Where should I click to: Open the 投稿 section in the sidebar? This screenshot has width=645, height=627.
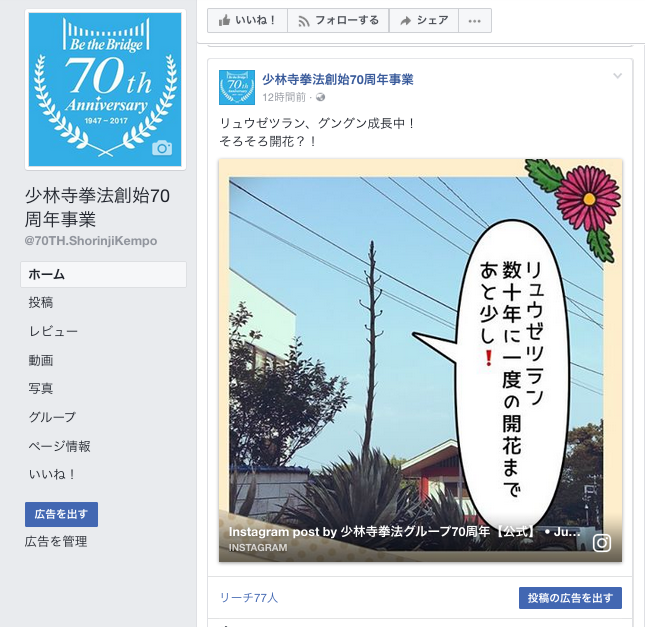coord(41,302)
